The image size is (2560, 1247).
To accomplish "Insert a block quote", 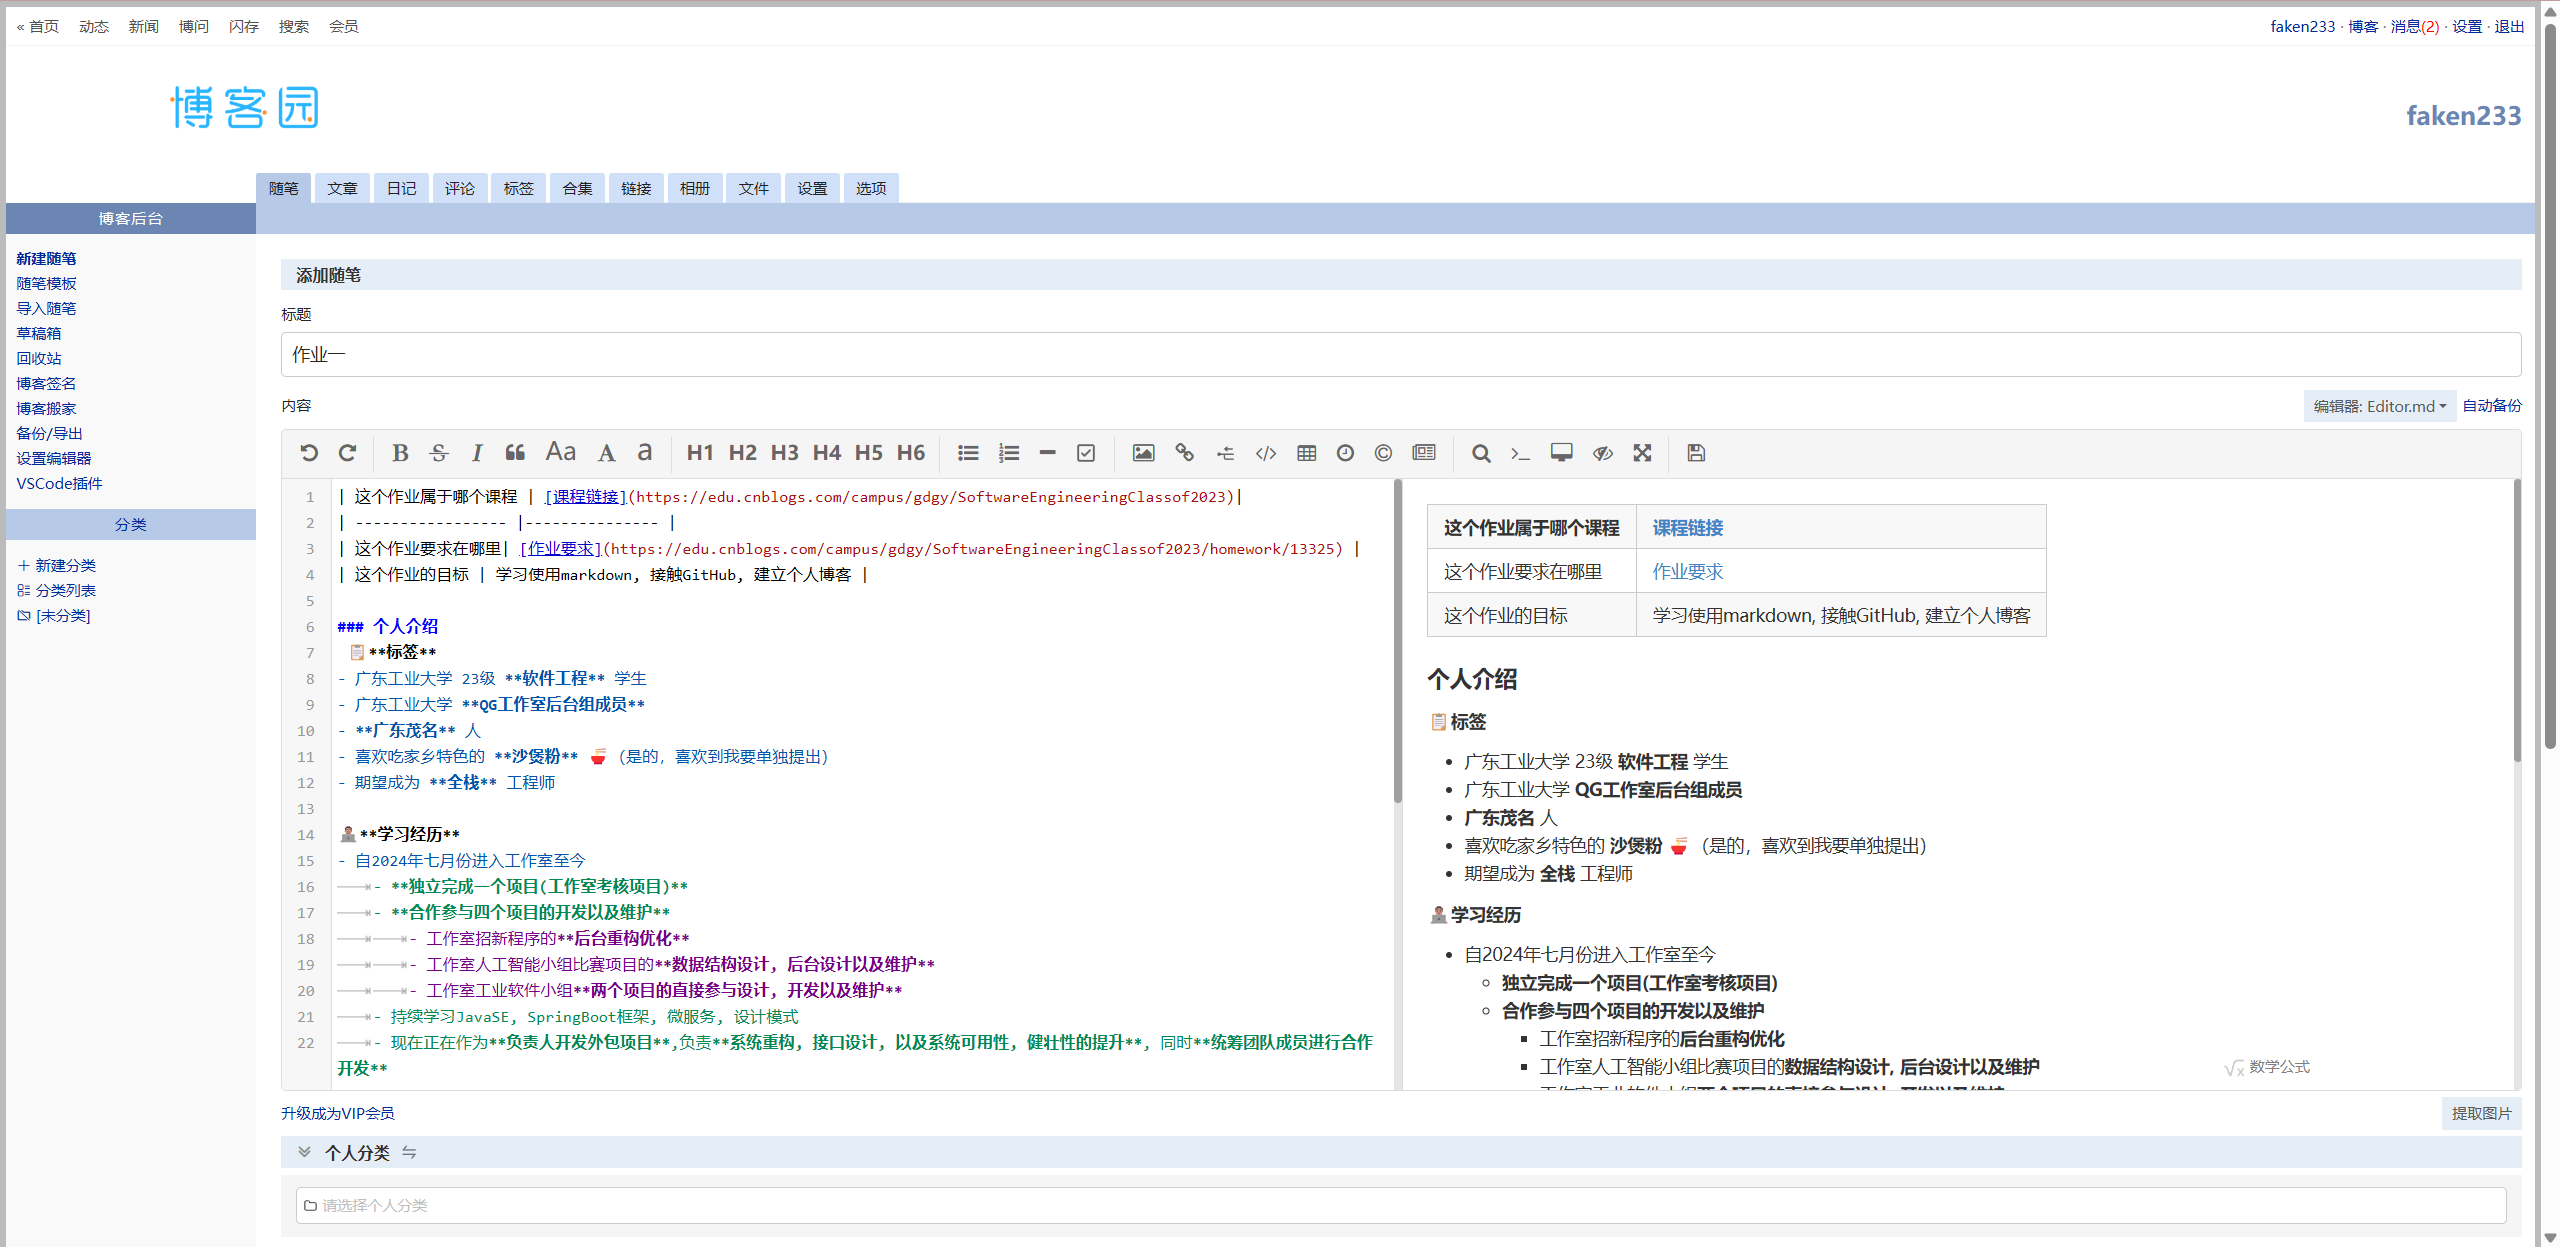I will [x=515, y=453].
